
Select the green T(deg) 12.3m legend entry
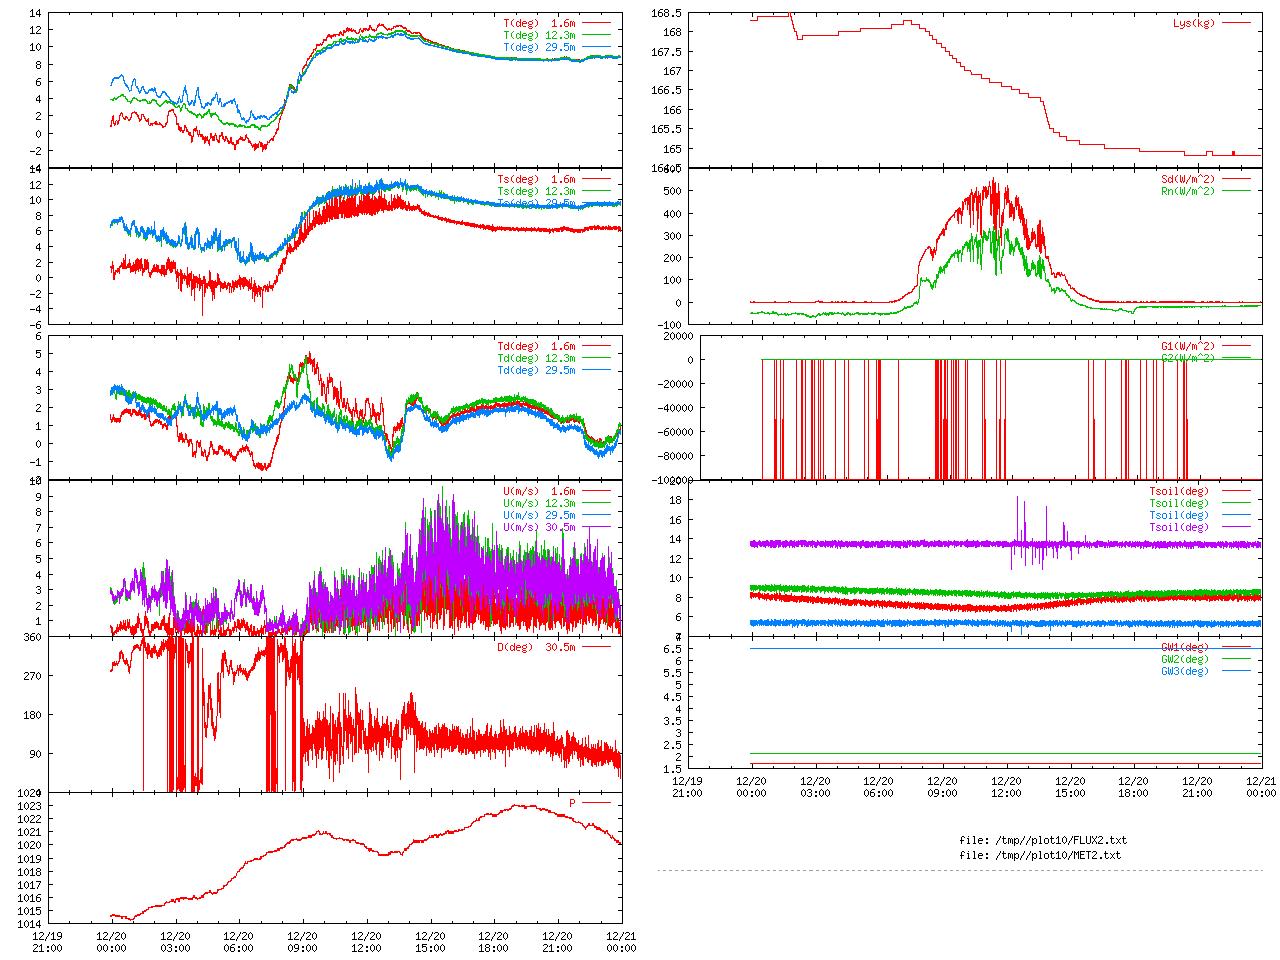pos(539,35)
